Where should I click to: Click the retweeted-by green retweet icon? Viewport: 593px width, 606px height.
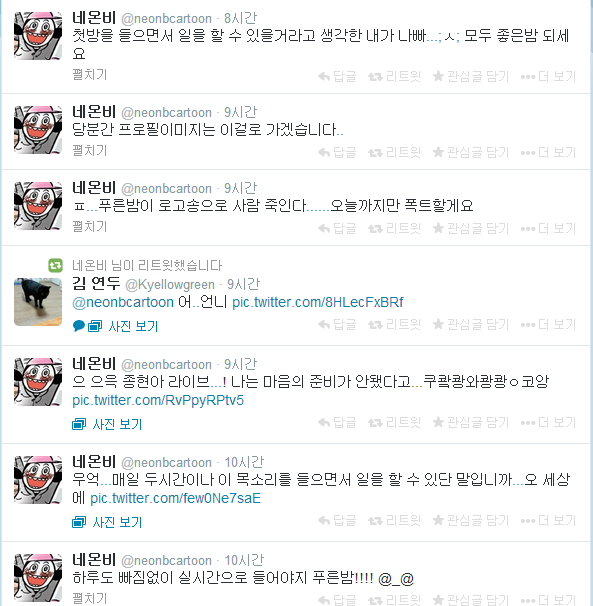click(x=55, y=266)
